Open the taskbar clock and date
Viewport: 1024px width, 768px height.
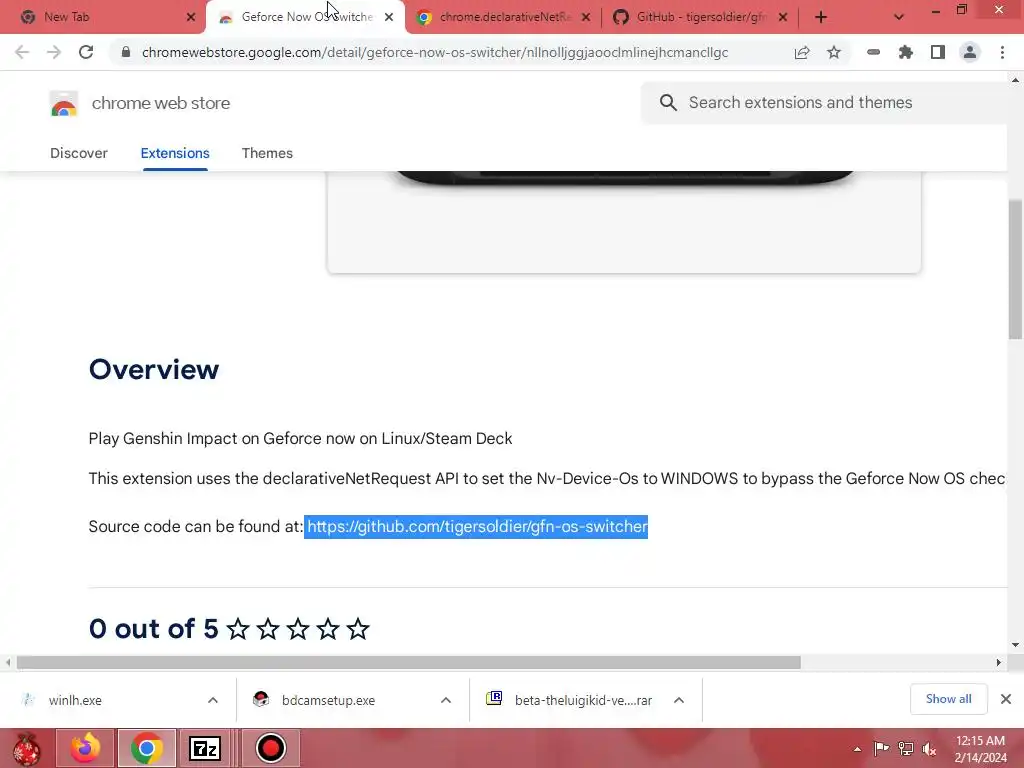click(980, 749)
